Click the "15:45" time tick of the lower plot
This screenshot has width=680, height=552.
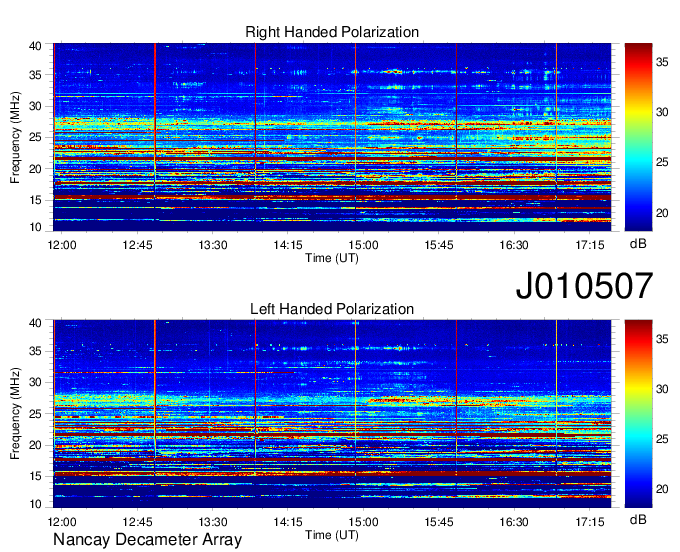point(438,522)
